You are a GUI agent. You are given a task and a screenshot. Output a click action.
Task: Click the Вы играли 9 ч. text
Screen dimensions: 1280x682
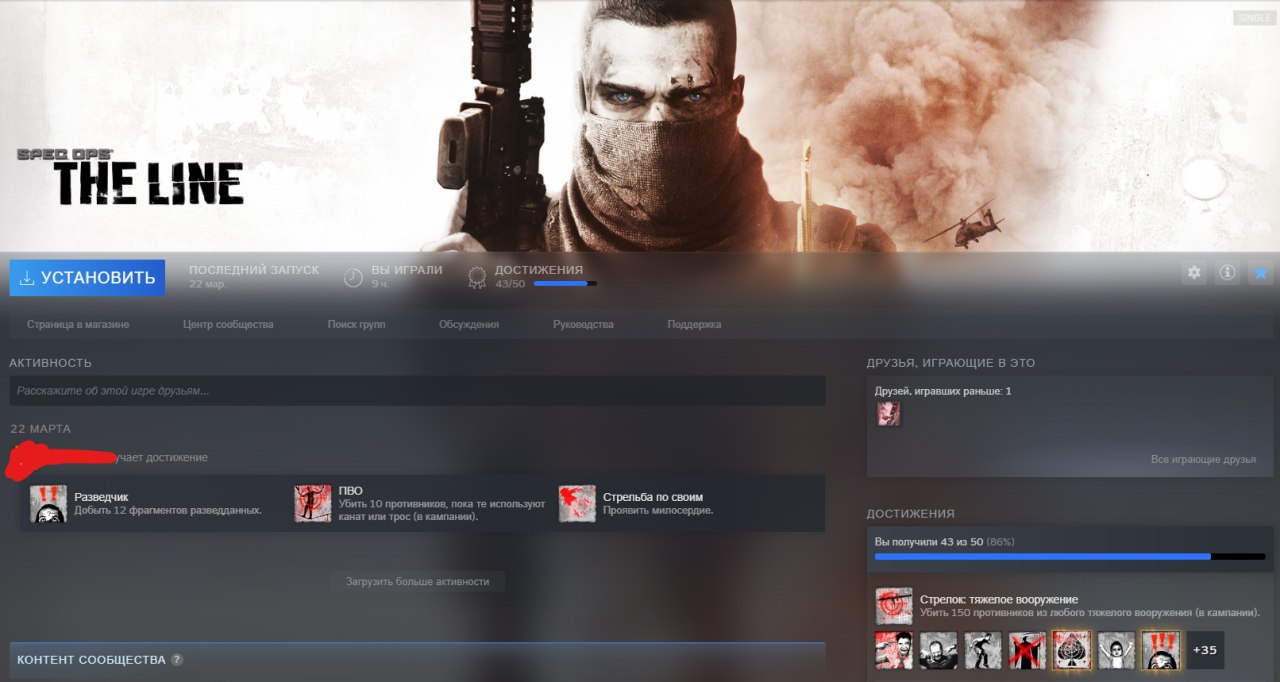(407, 277)
